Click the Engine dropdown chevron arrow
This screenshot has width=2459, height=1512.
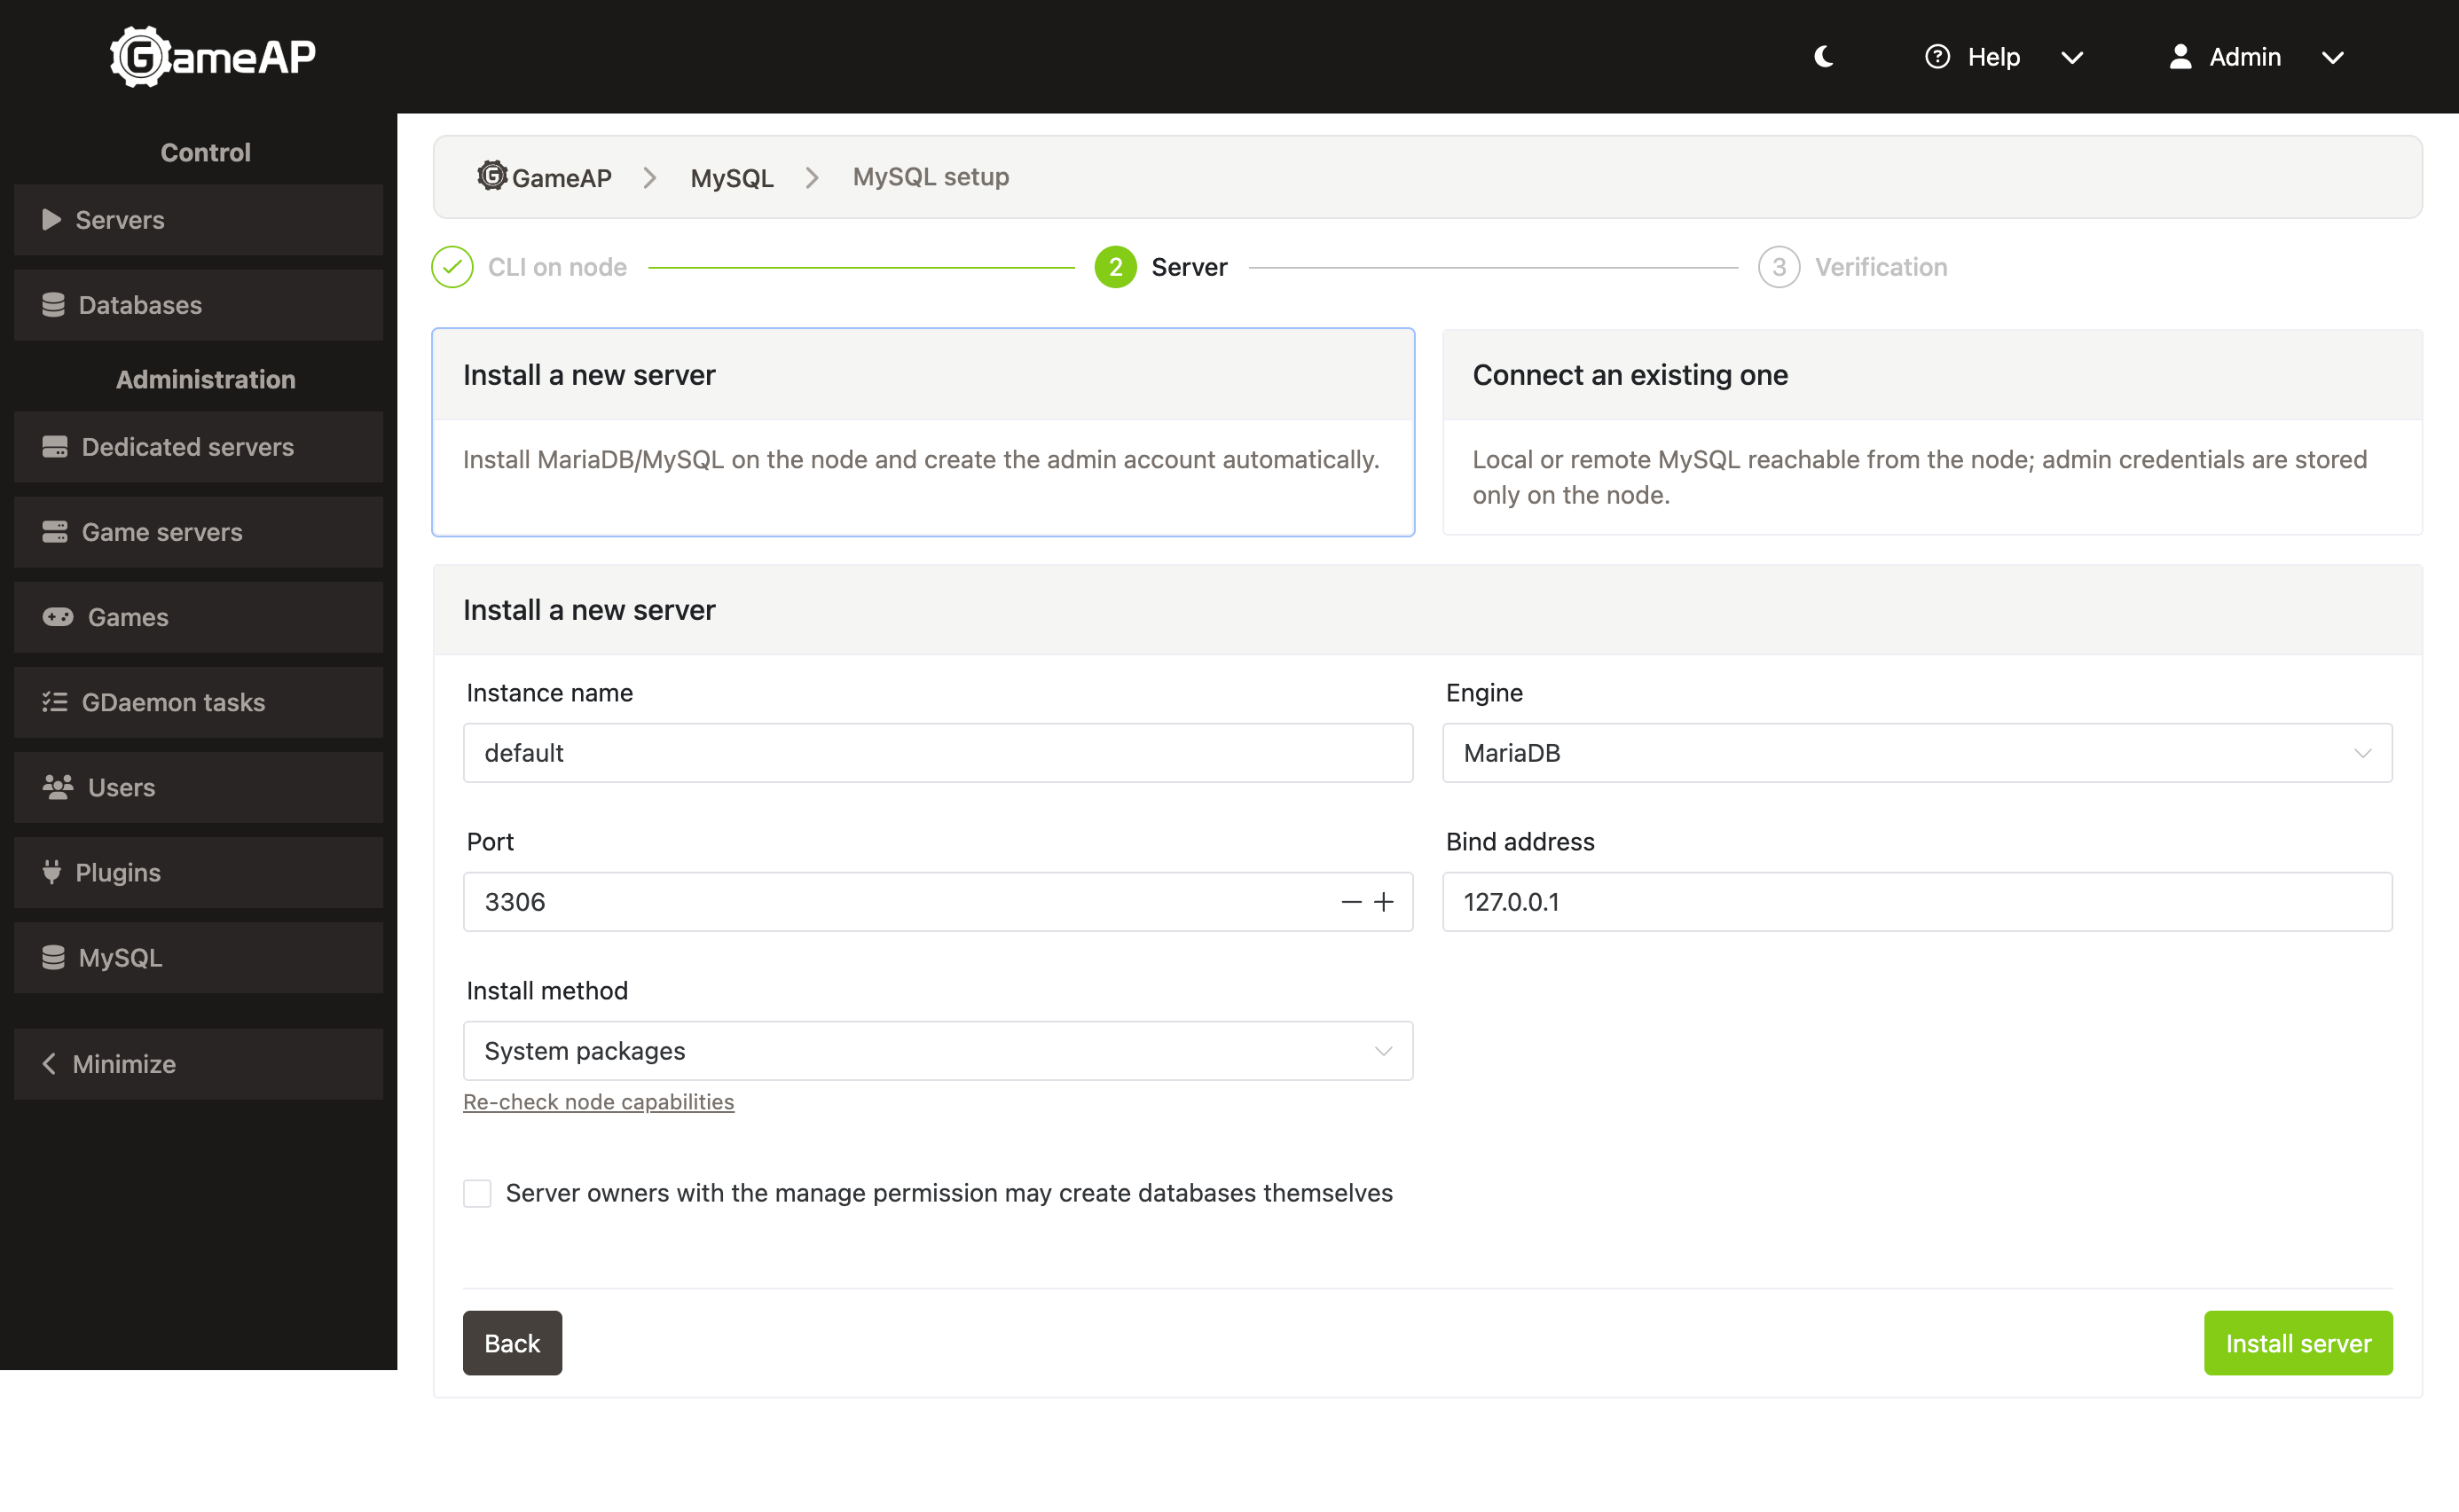coord(2362,753)
